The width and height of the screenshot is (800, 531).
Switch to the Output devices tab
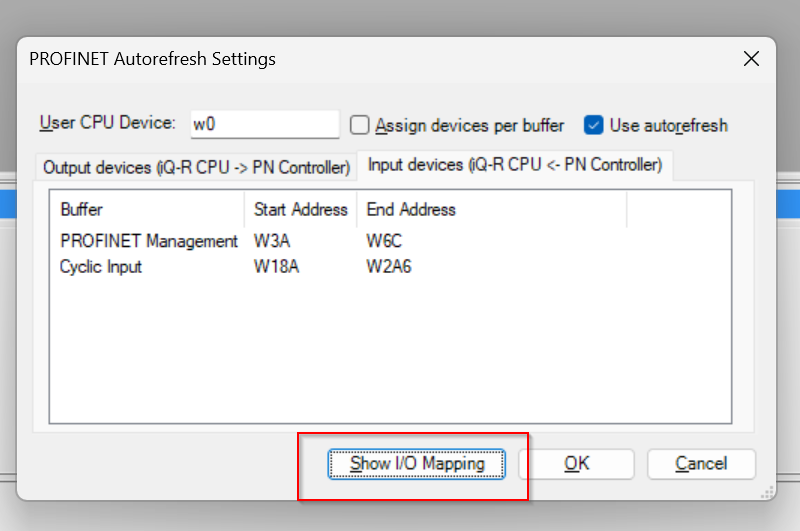coord(196,167)
